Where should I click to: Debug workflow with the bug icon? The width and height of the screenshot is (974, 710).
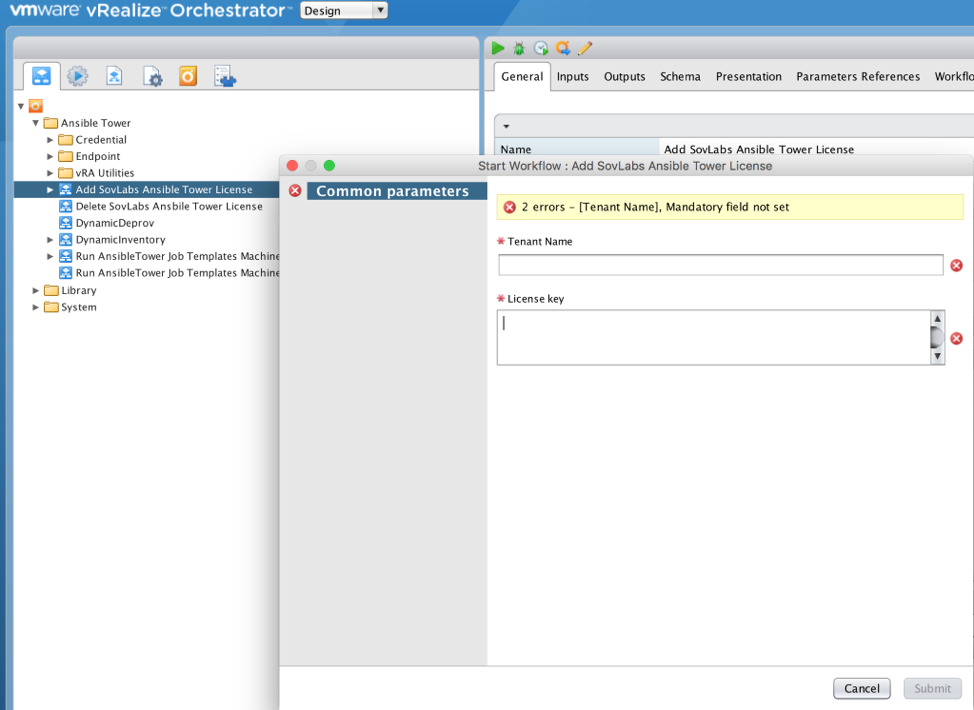coord(519,48)
